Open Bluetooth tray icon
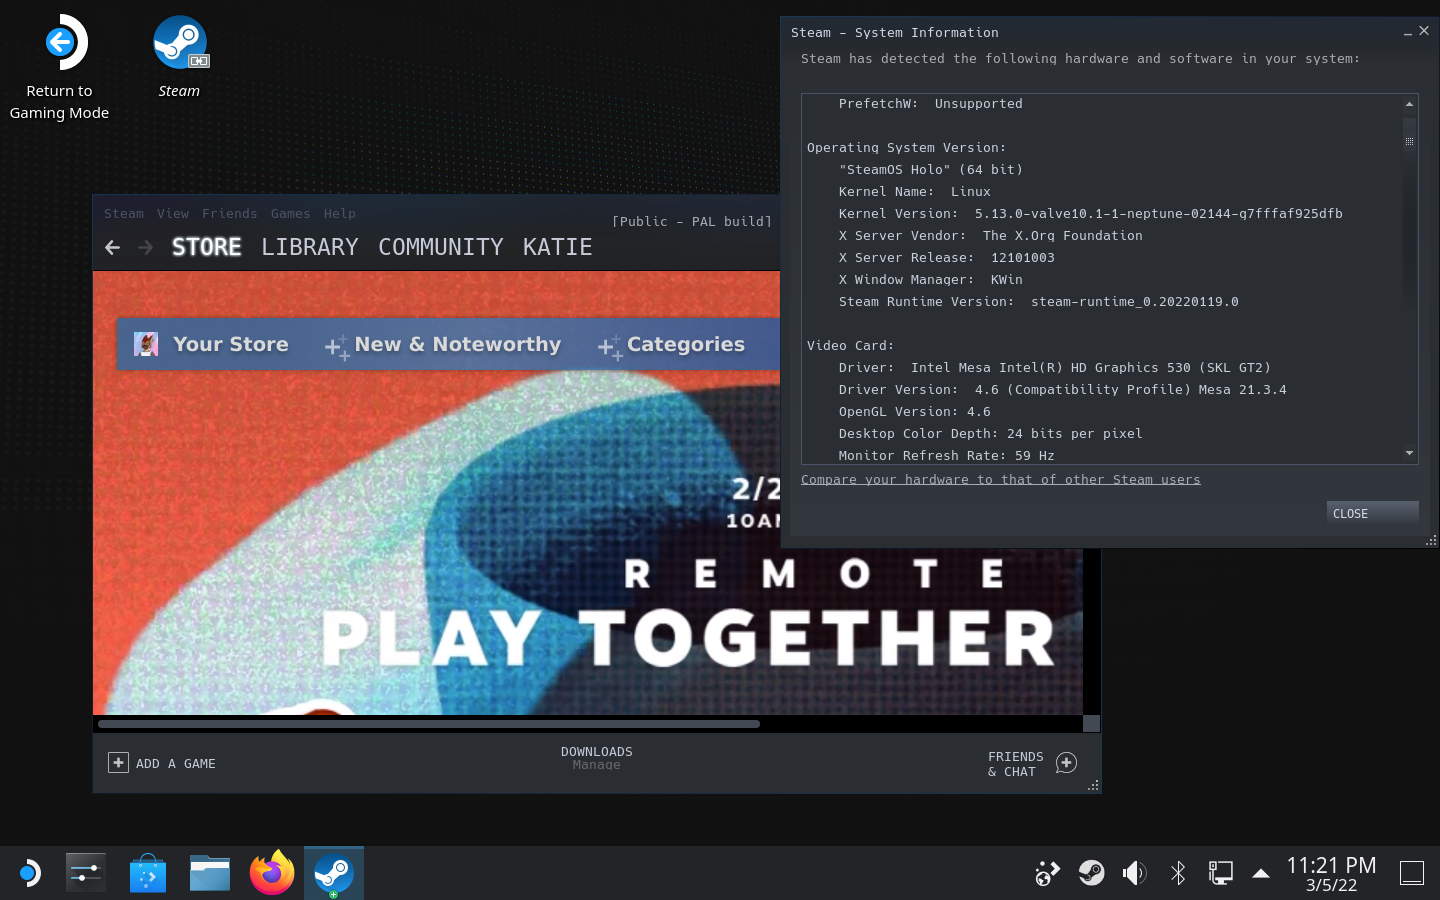Screen dimensions: 1440x900 [1178, 874]
